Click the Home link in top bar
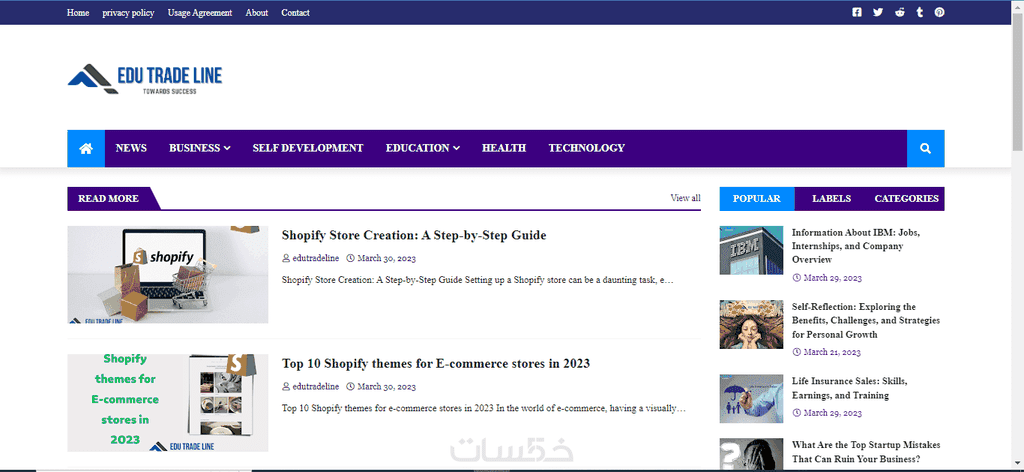 pyautogui.click(x=78, y=12)
